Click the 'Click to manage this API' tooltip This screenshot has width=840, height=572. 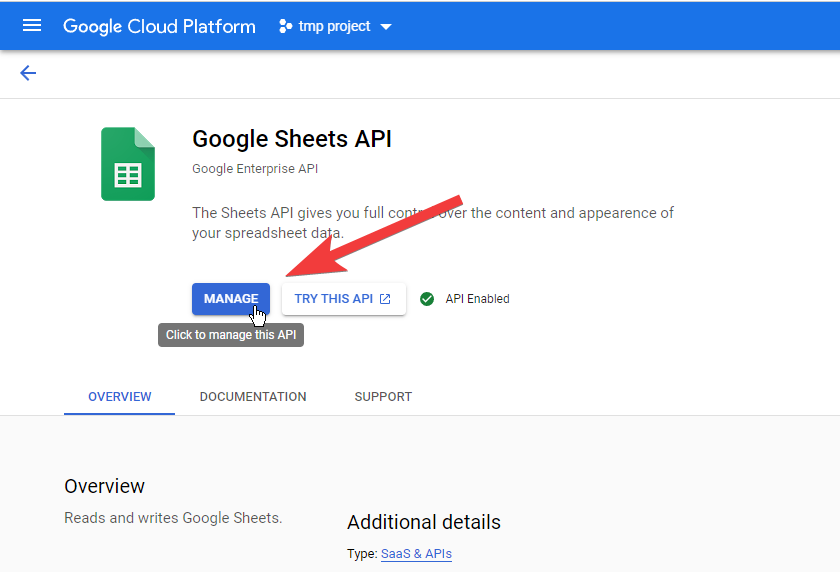[x=230, y=335]
